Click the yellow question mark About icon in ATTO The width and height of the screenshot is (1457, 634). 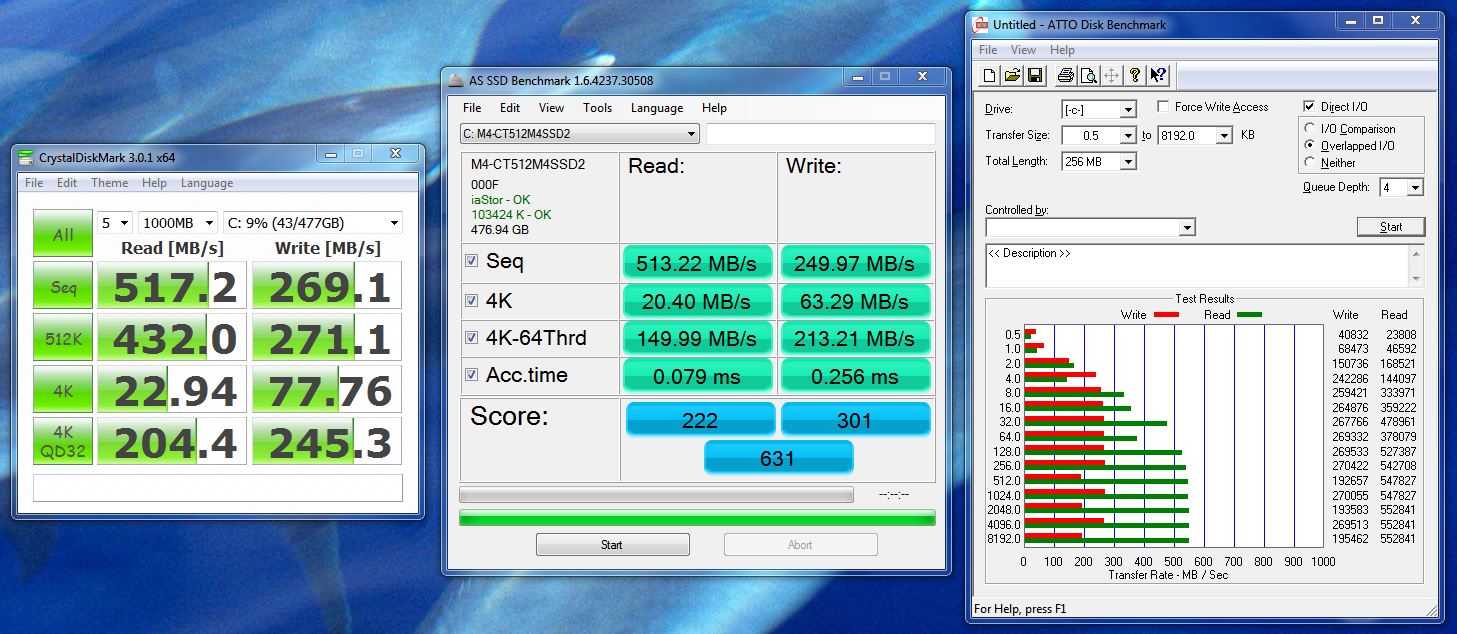pyautogui.click(x=1135, y=75)
